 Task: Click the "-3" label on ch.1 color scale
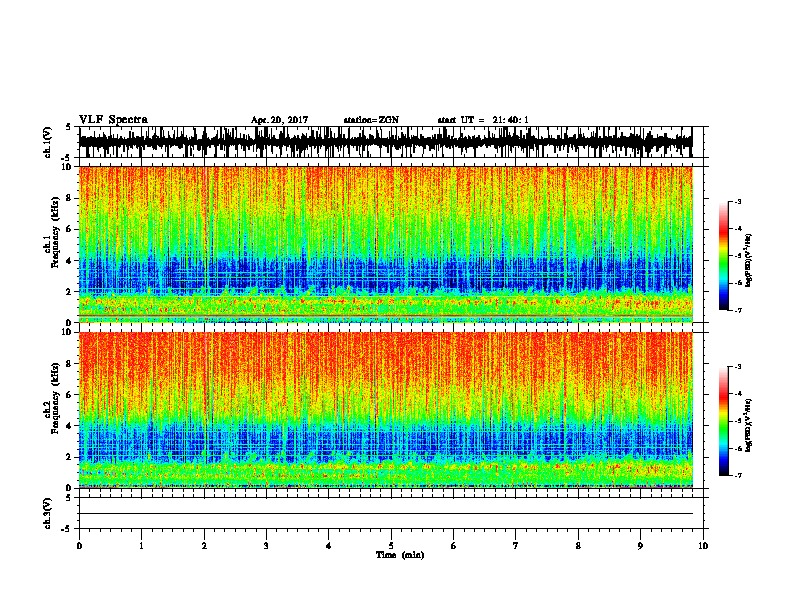click(x=737, y=201)
